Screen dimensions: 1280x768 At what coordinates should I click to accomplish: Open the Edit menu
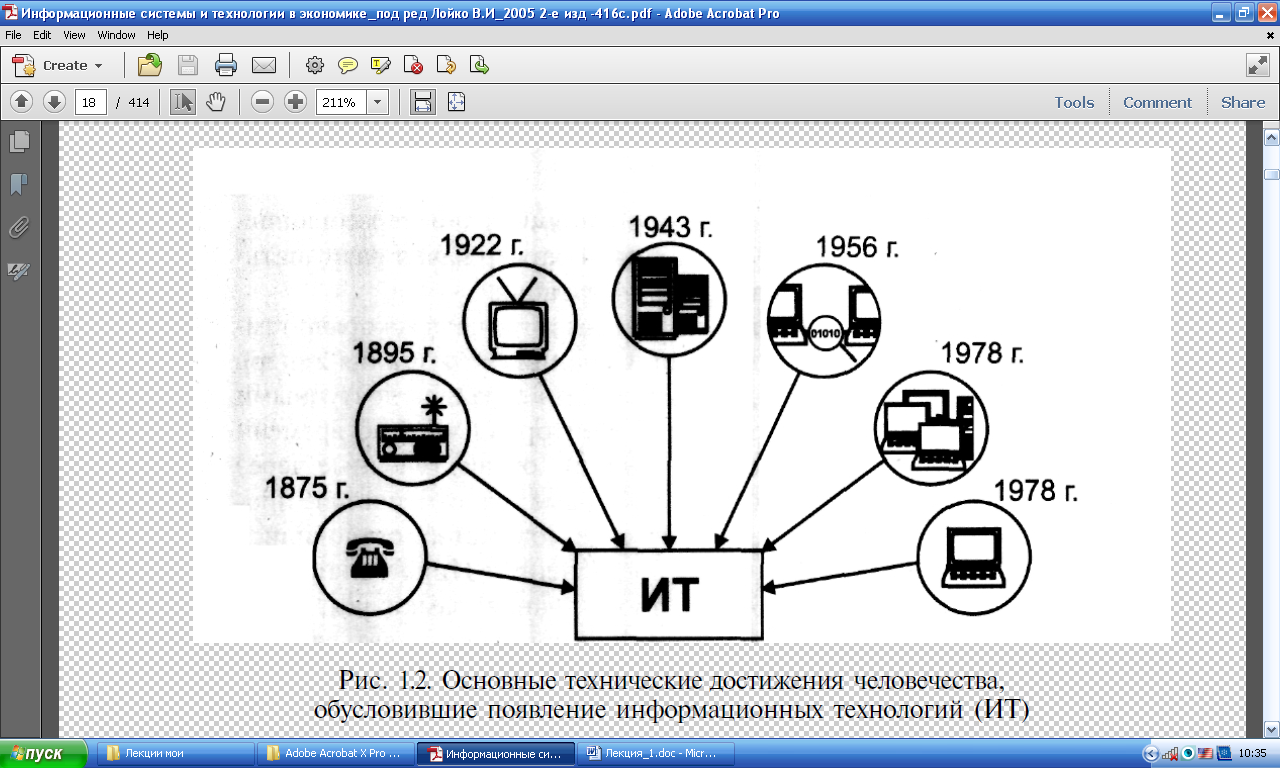tap(42, 35)
